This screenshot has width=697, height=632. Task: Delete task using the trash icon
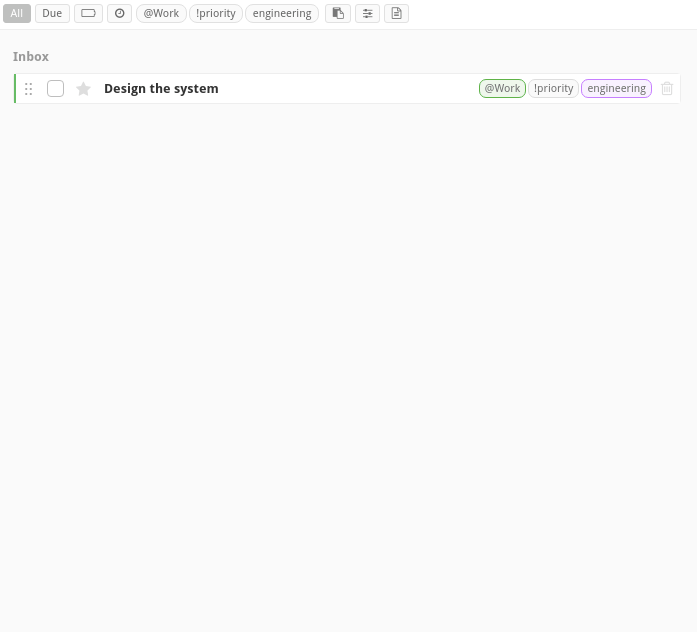coord(667,89)
